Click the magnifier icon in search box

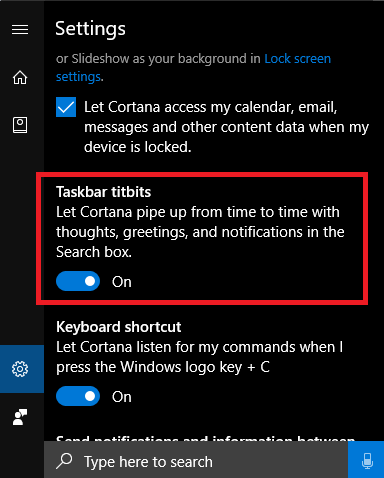tap(64, 461)
